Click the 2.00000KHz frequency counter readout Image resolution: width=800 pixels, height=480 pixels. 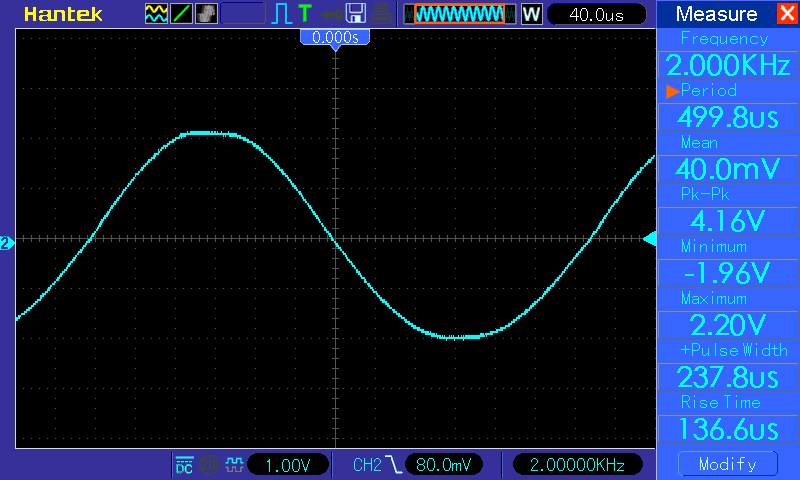coord(577,465)
